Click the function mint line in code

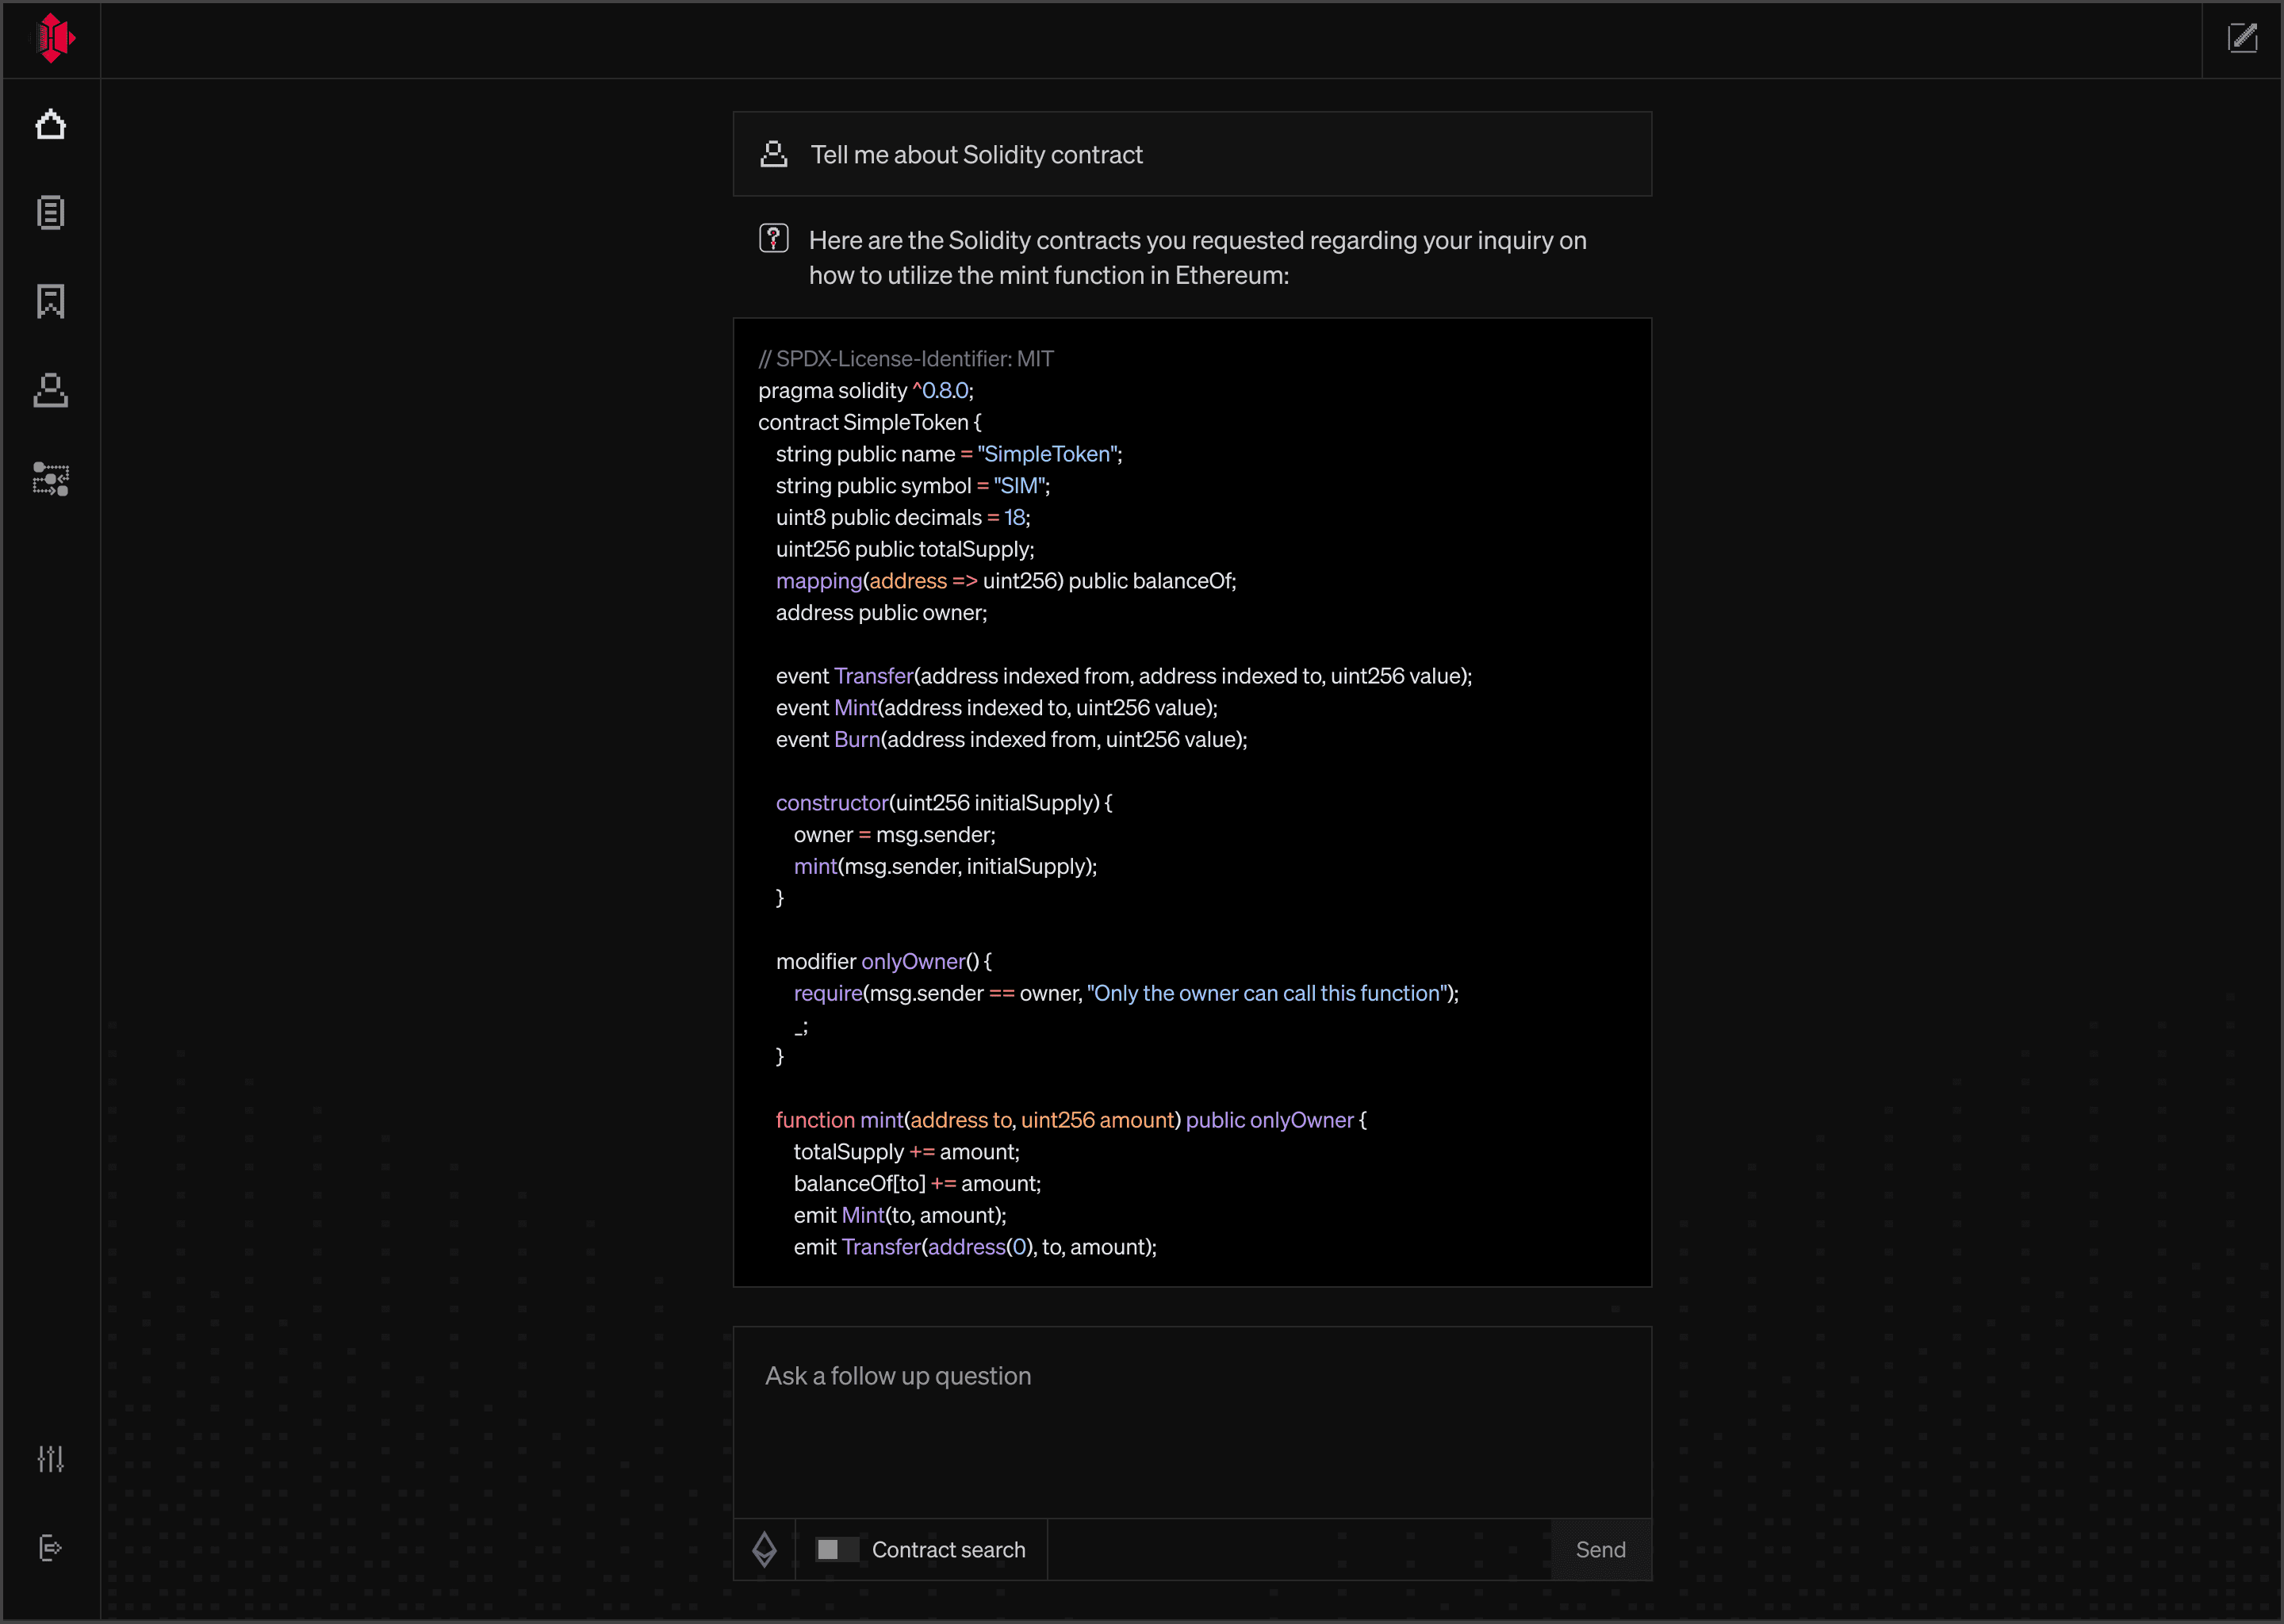pyautogui.click(x=1070, y=1120)
